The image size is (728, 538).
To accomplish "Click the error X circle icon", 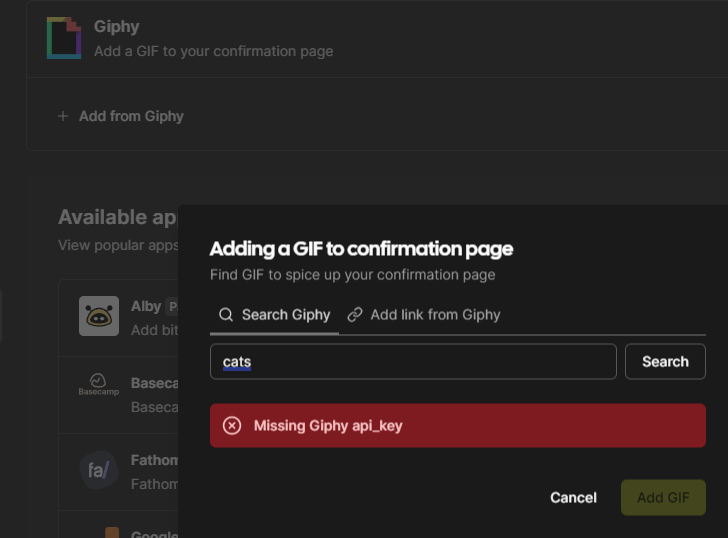I will click(x=232, y=426).
